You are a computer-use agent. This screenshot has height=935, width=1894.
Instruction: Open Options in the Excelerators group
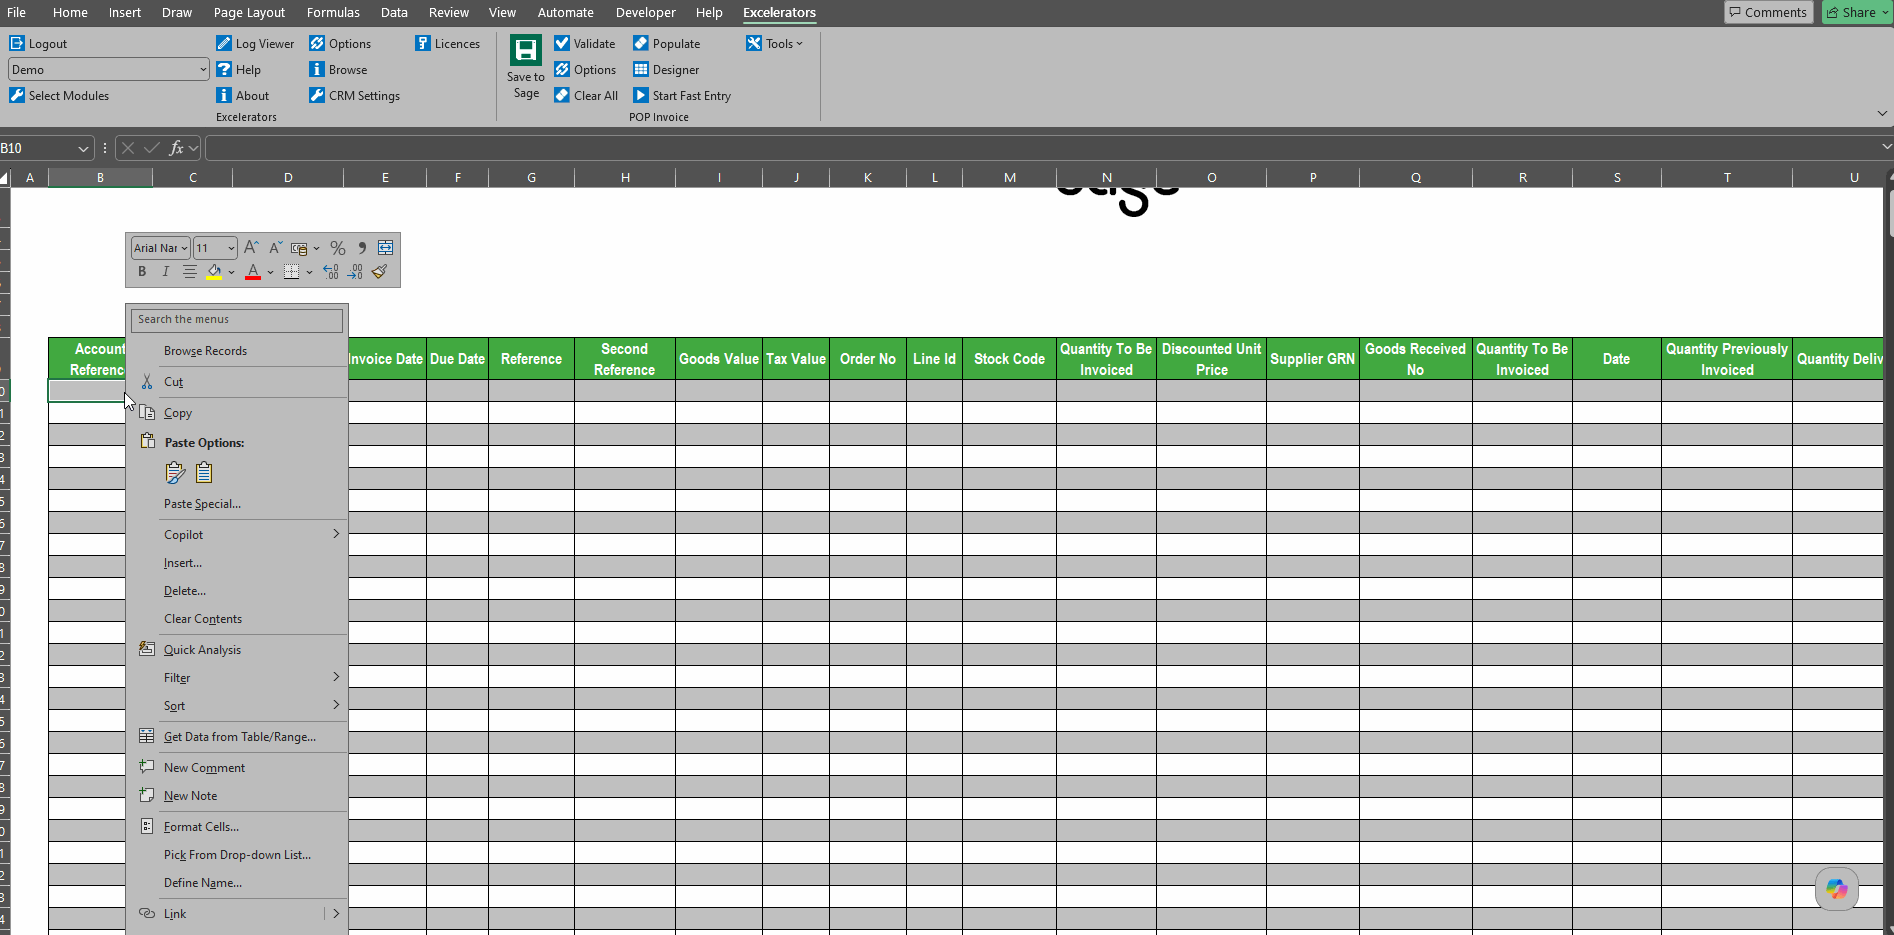pyautogui.click(x=340, y=44)
